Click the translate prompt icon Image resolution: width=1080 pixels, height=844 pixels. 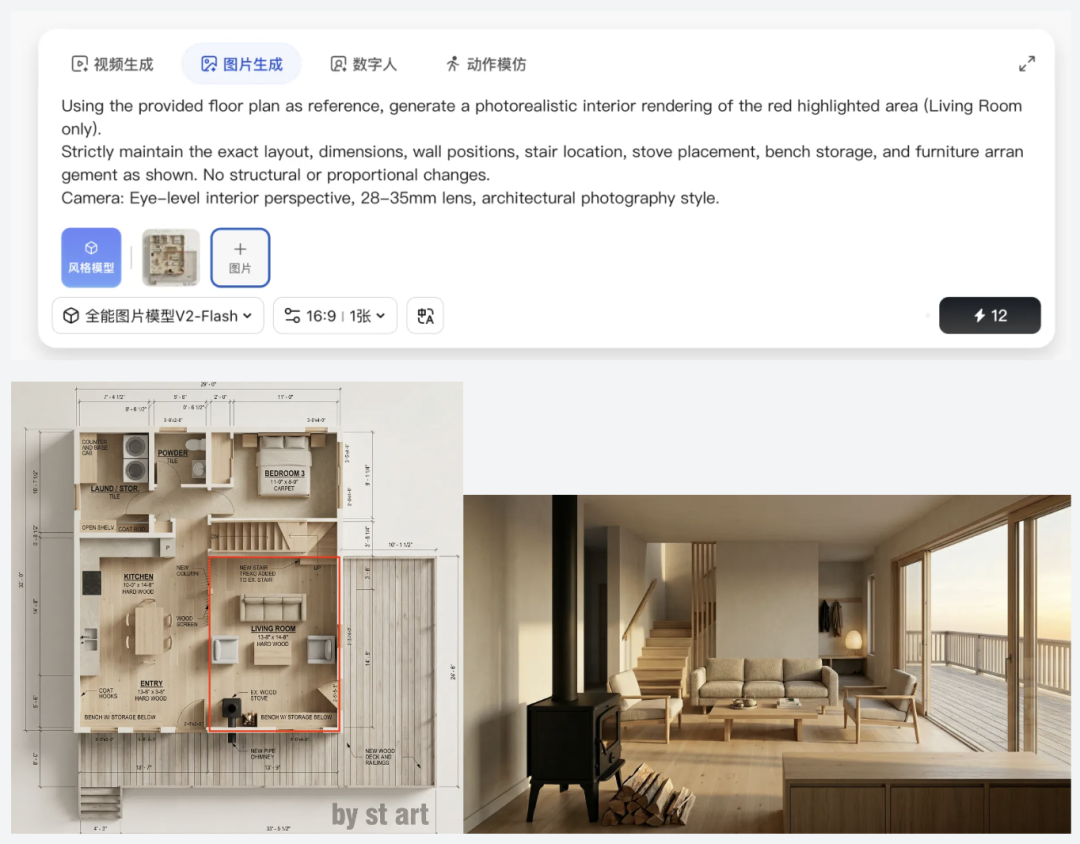425,316
